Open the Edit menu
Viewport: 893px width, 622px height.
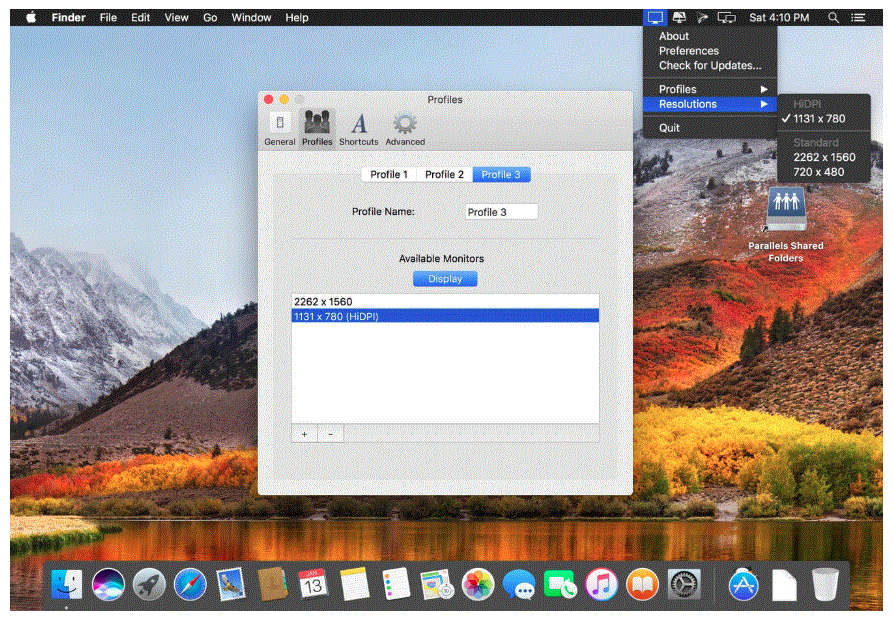tap(140, 18)
